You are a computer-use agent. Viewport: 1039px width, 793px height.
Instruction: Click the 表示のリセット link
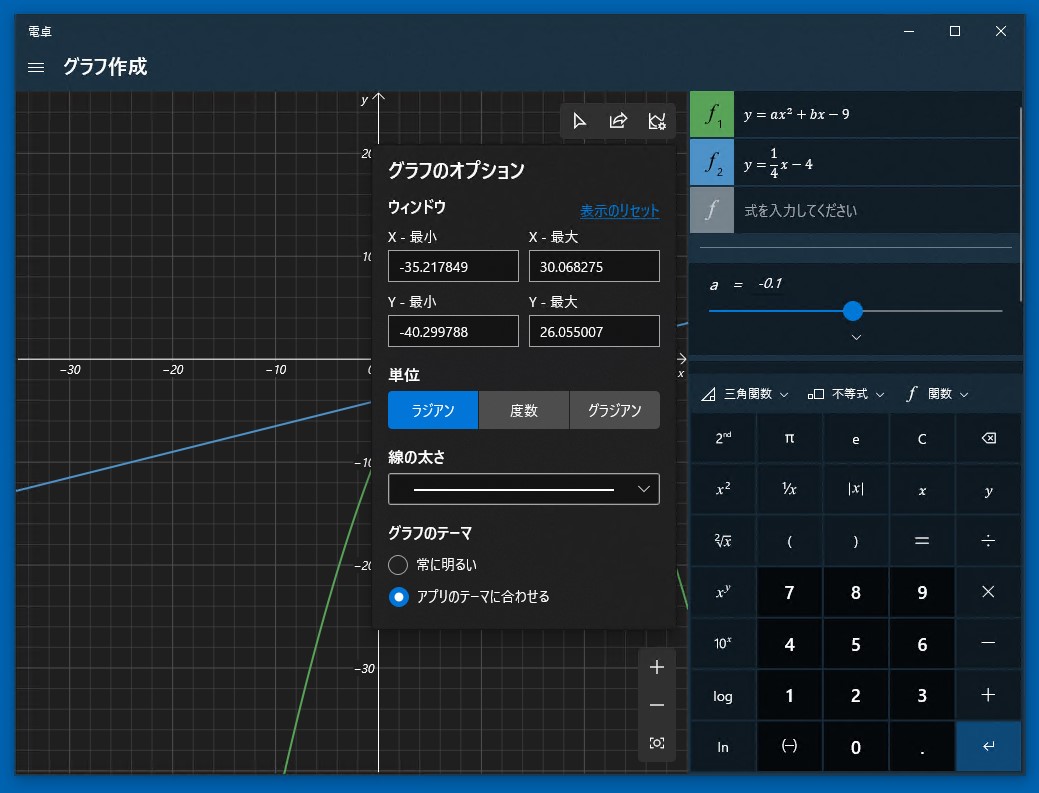[619, 211]
